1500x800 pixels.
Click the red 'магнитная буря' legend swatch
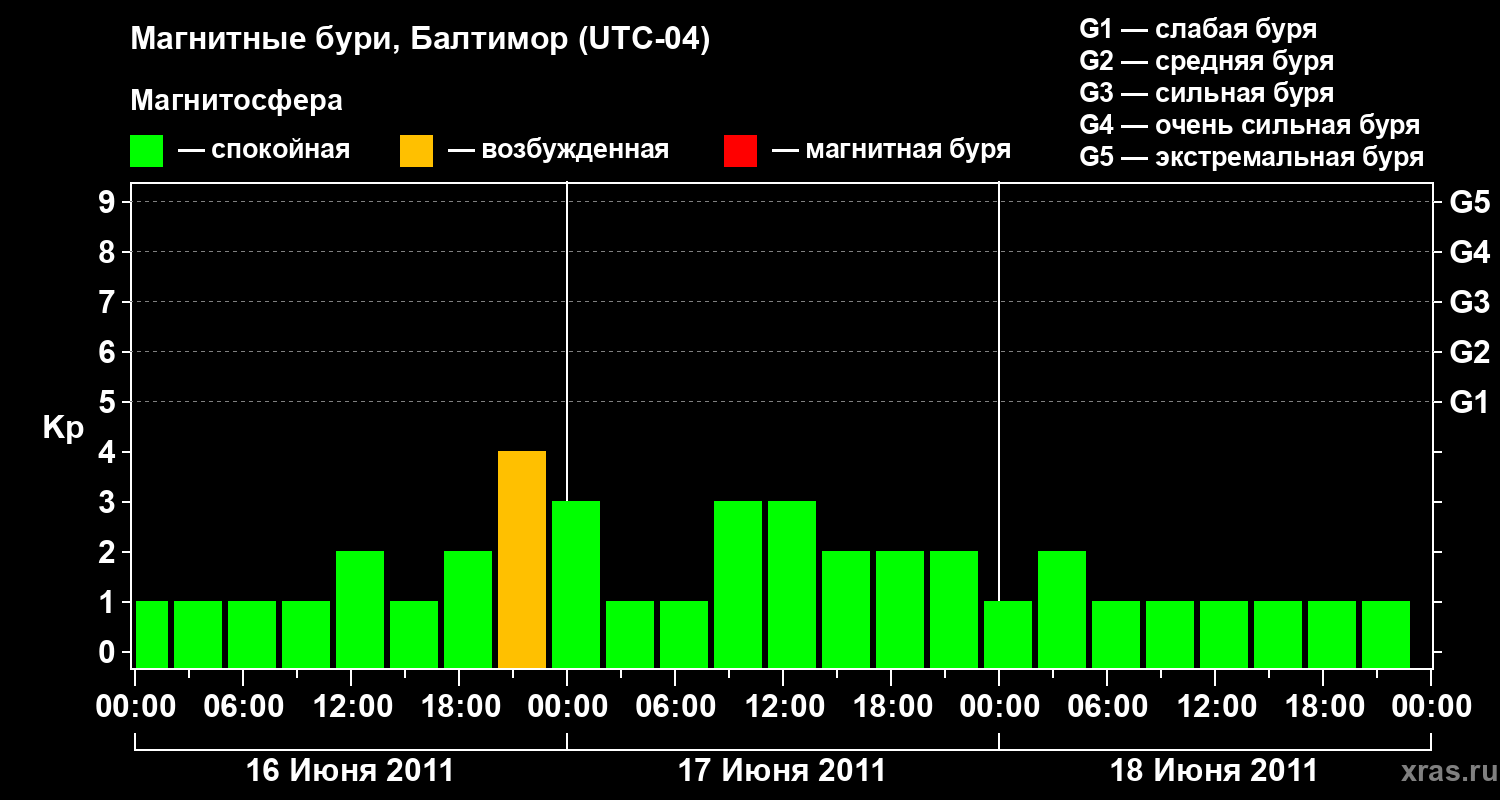[x=741, y=150]
